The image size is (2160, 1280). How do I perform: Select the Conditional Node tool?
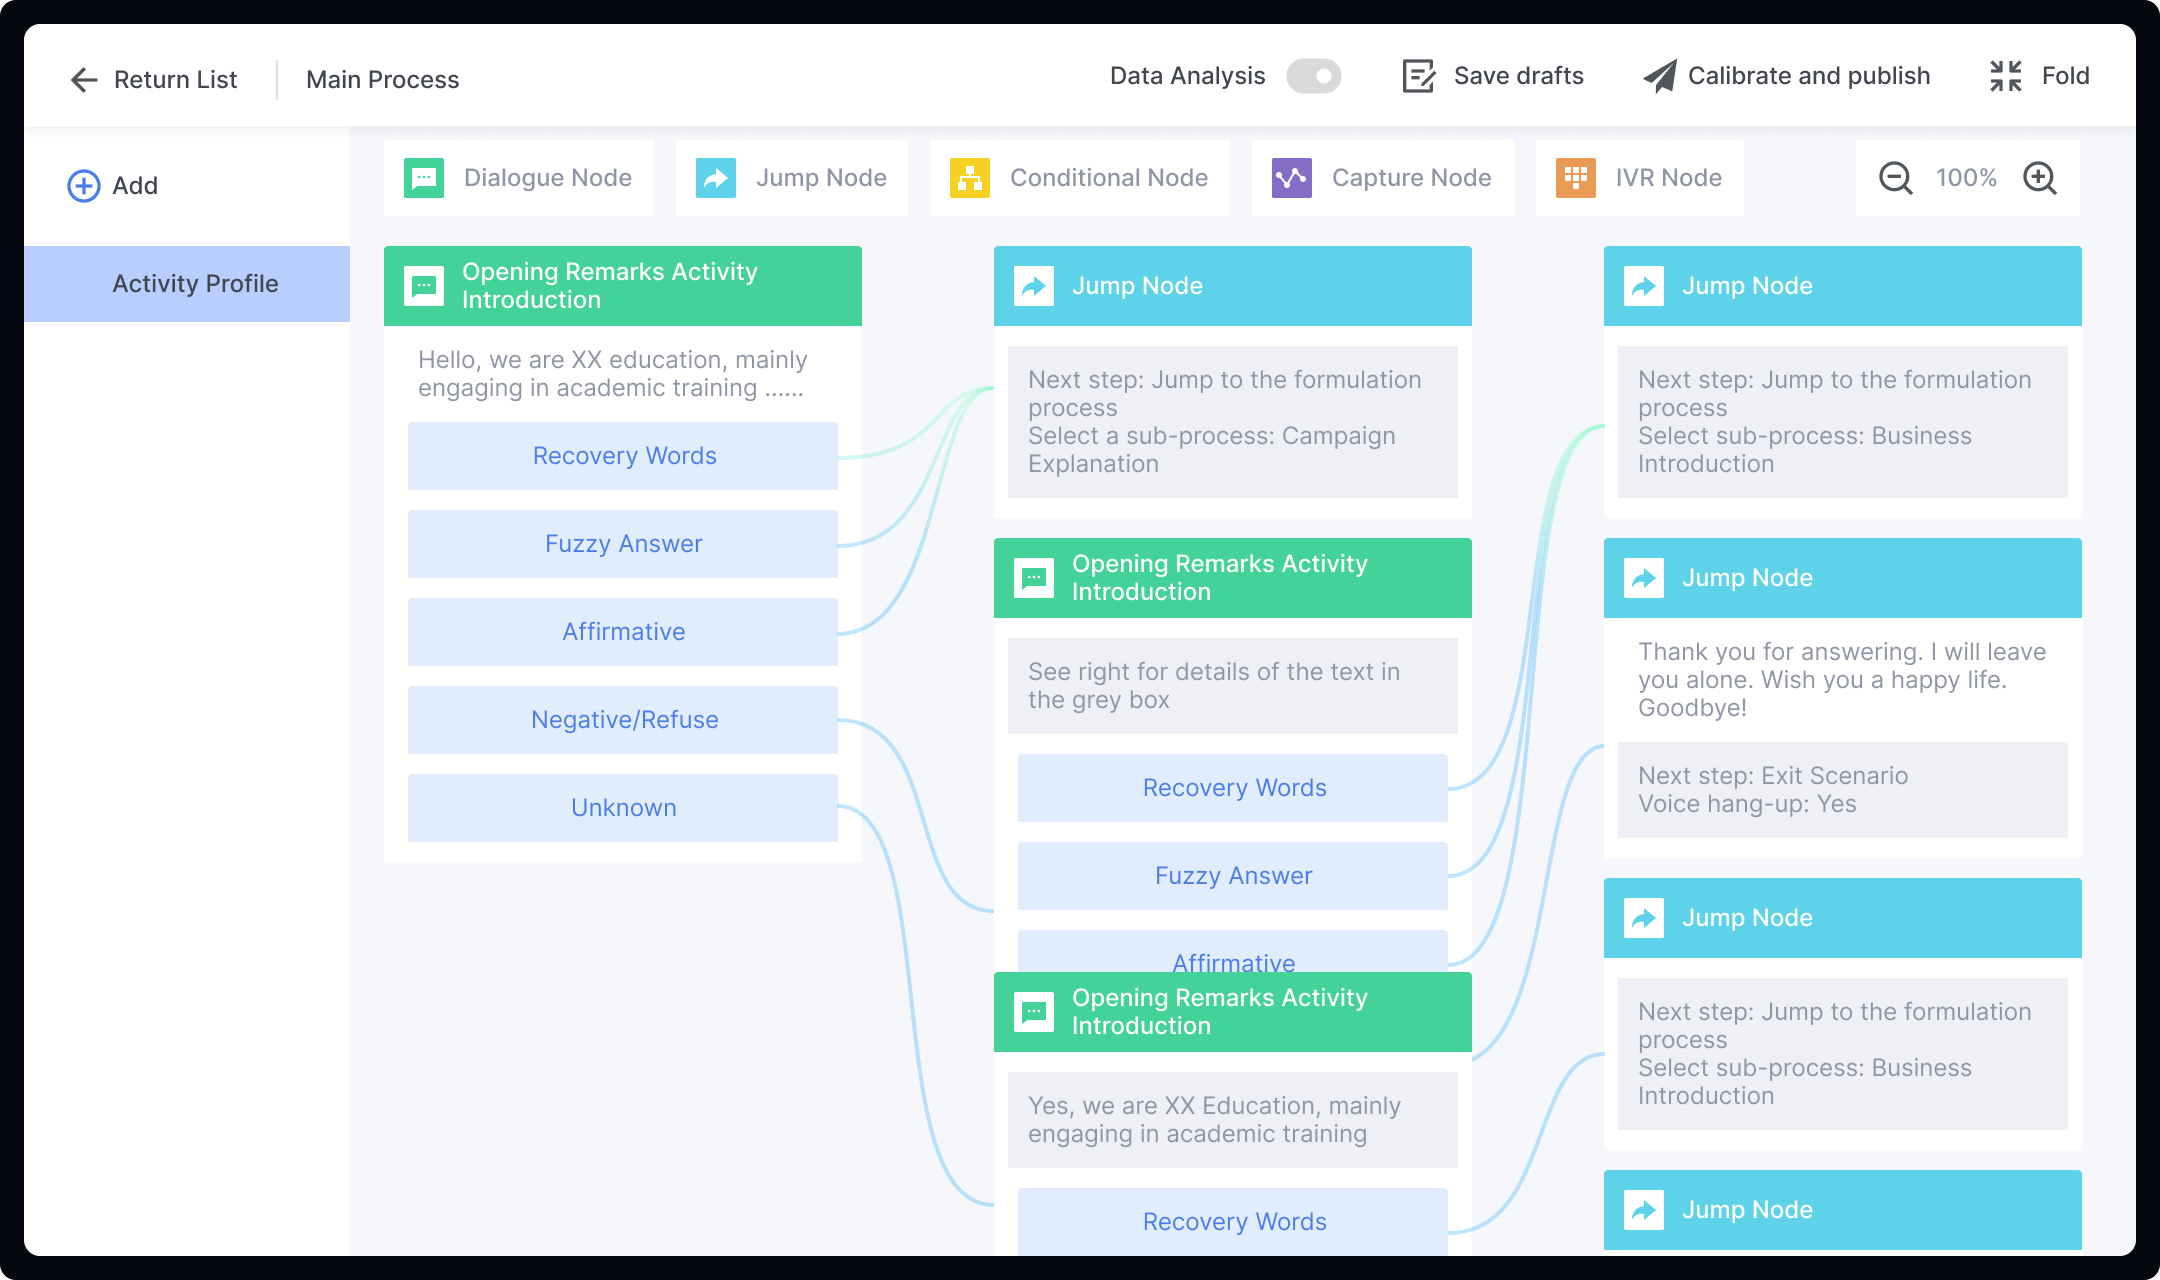pyautogui.click(x=1080, y=178)
